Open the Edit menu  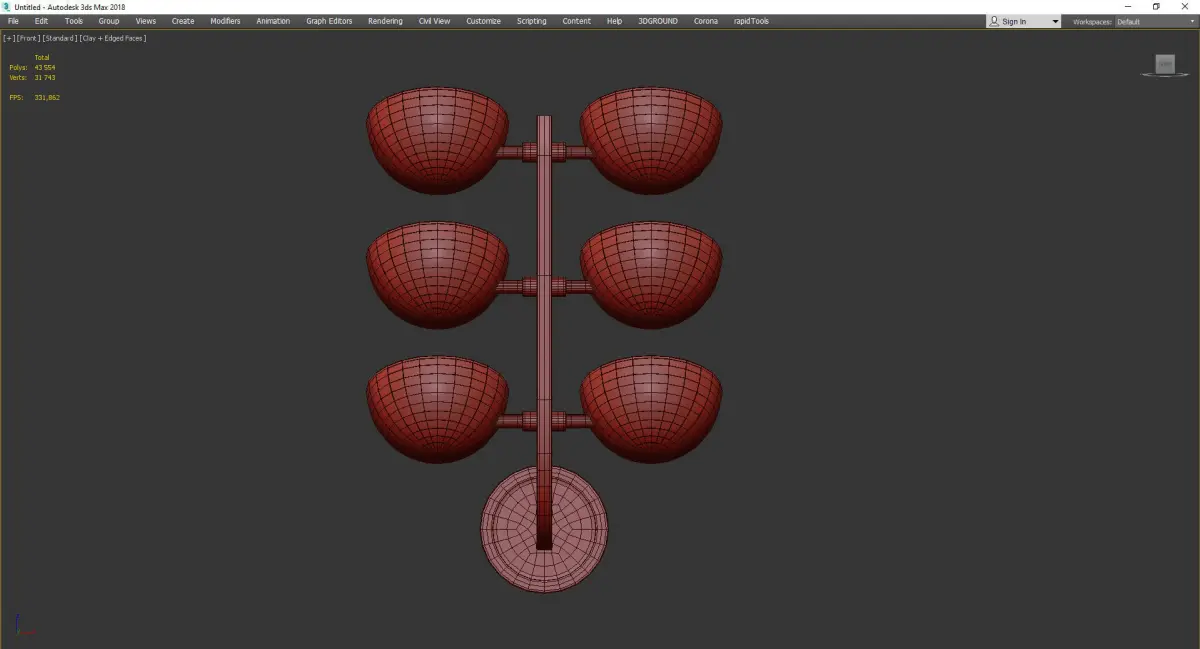[41, 21]
